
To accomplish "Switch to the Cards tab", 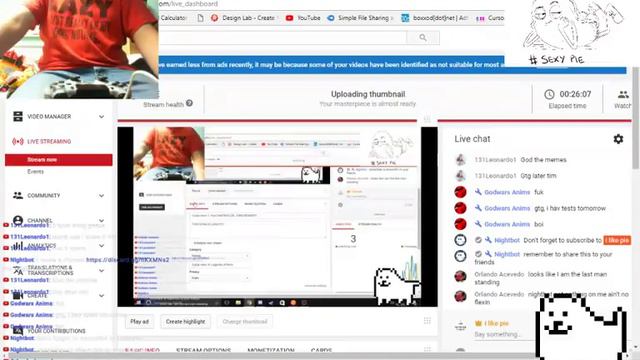I will point(321,350).
